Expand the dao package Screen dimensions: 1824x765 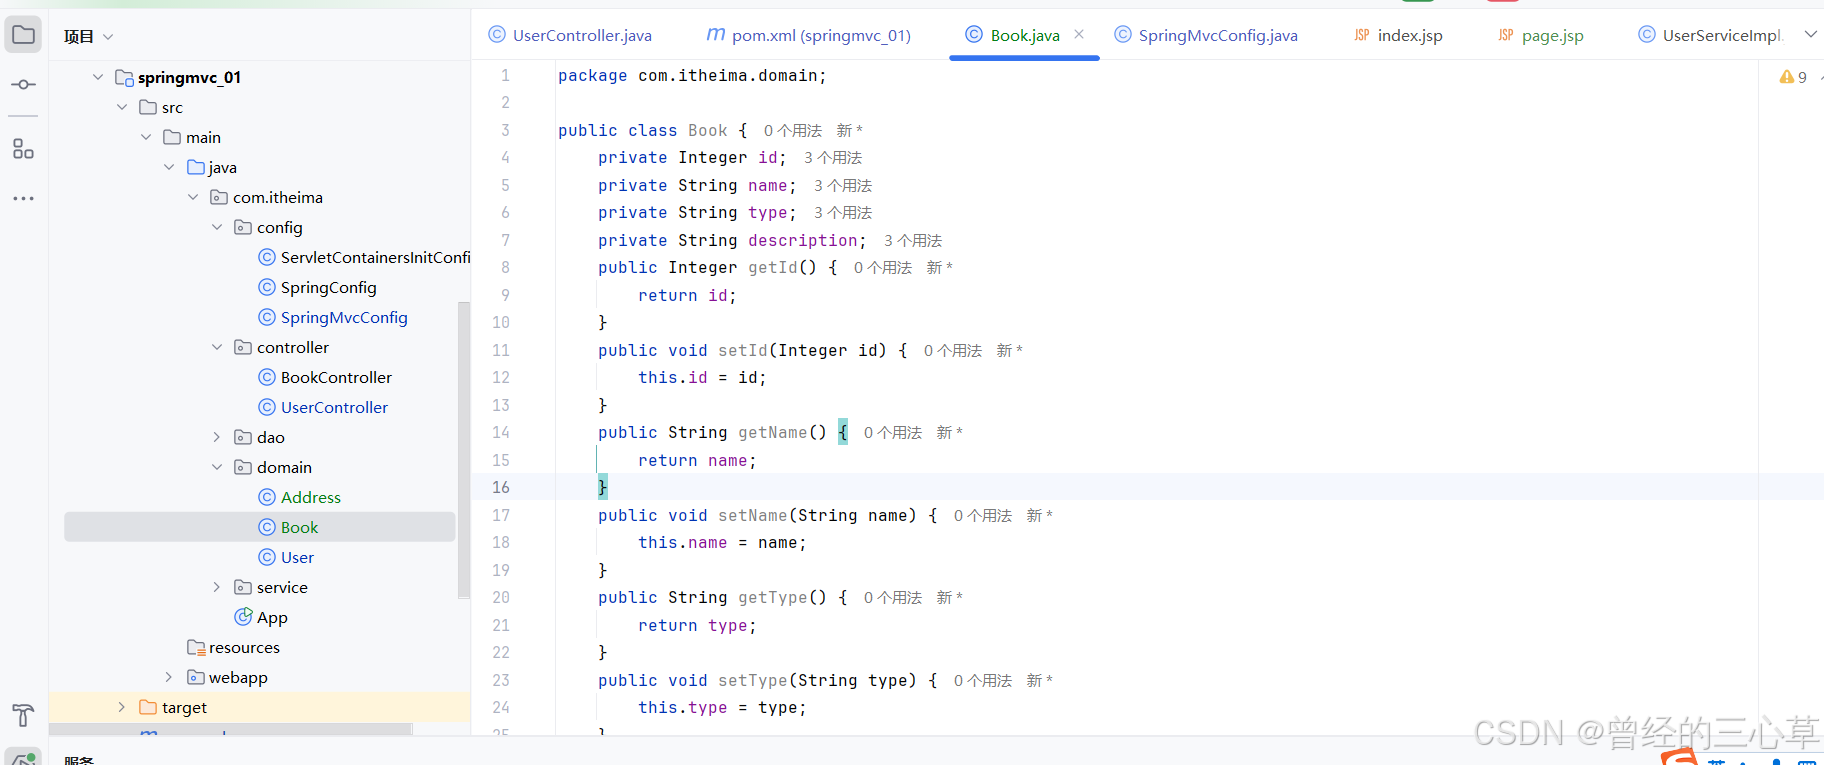click(x=217, y=437)
